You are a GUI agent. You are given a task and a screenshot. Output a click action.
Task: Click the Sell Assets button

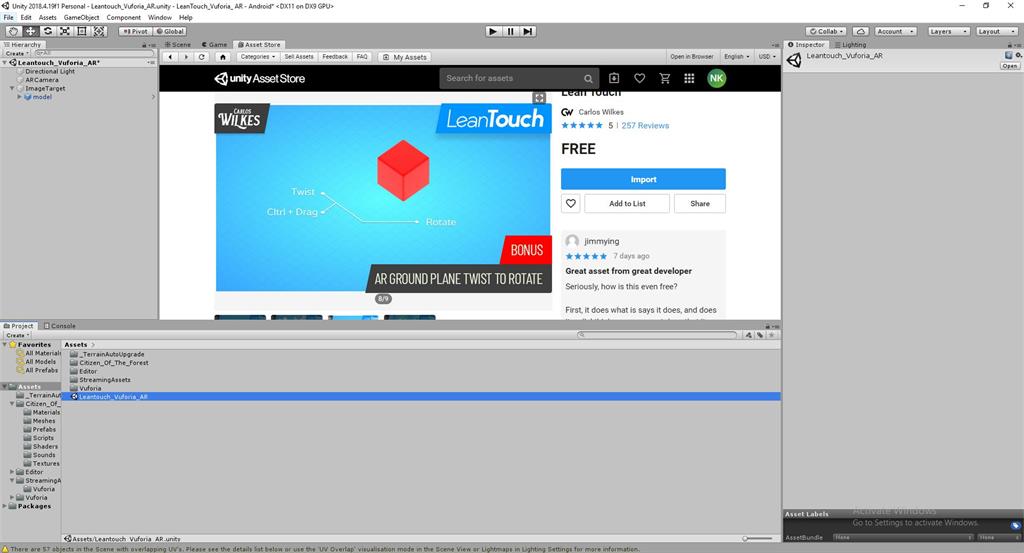click(299, 57)
